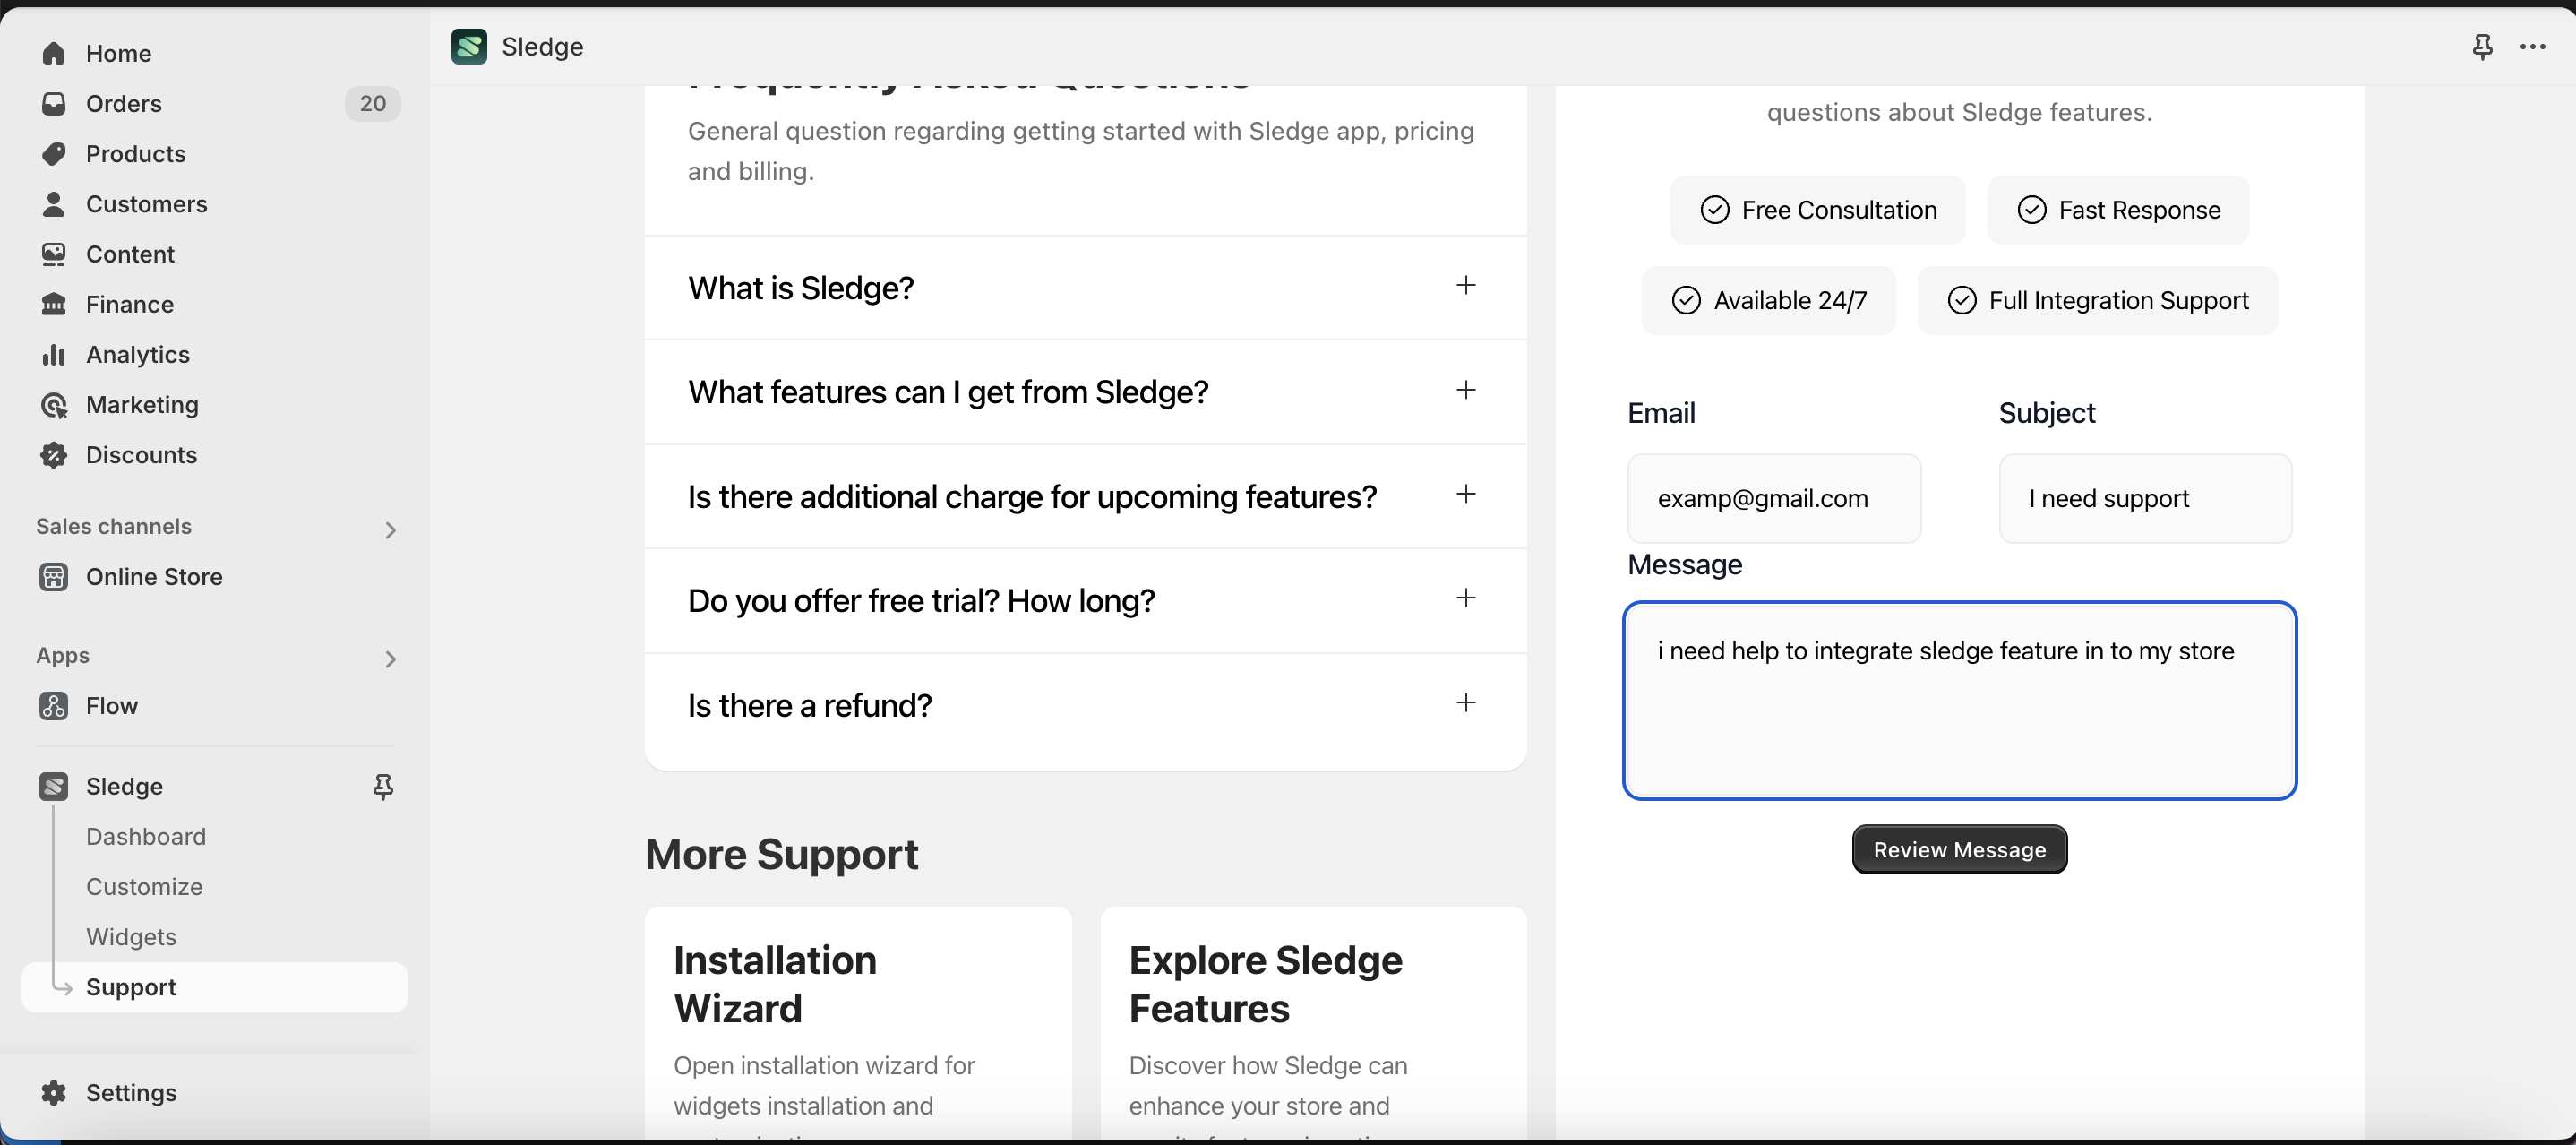Click the Free Consultation check badge

coord(1817,210)
